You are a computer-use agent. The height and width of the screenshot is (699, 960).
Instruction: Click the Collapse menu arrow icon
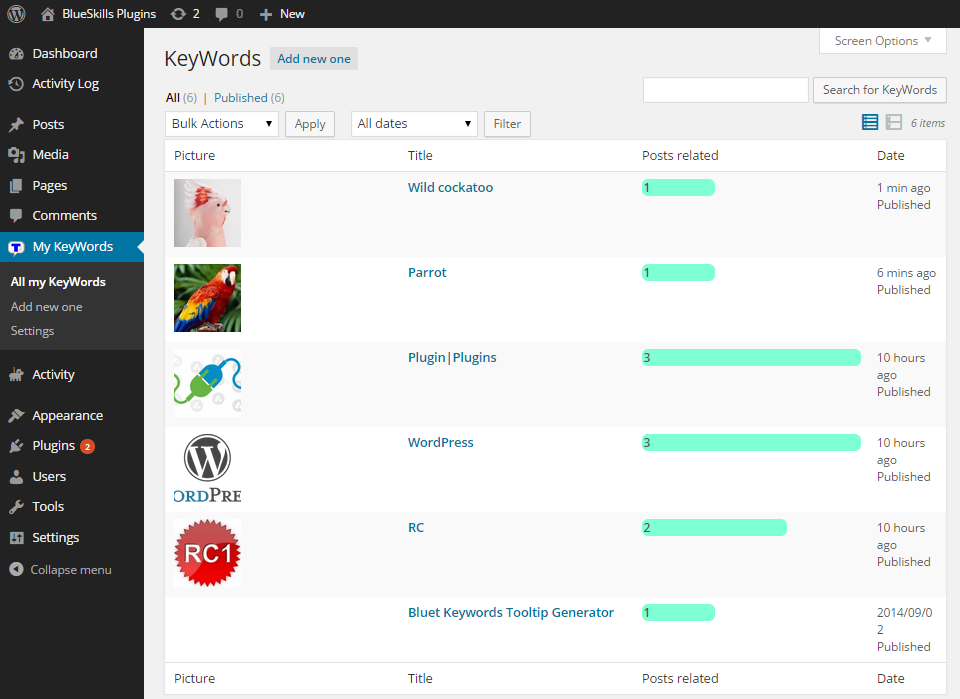16,570
